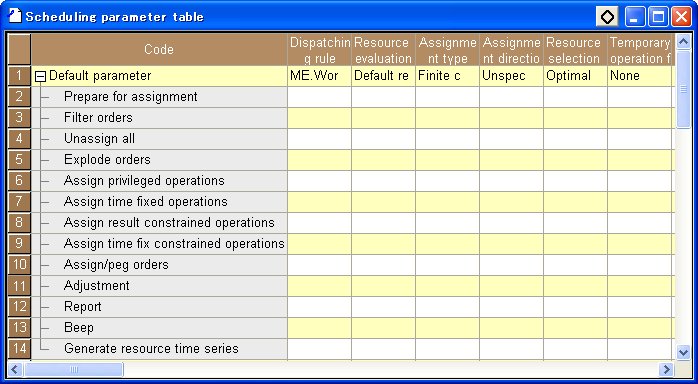Click the Finite c assignment type cell
The height and width of the screenshot is (384, 698).
tap(447, 76)
